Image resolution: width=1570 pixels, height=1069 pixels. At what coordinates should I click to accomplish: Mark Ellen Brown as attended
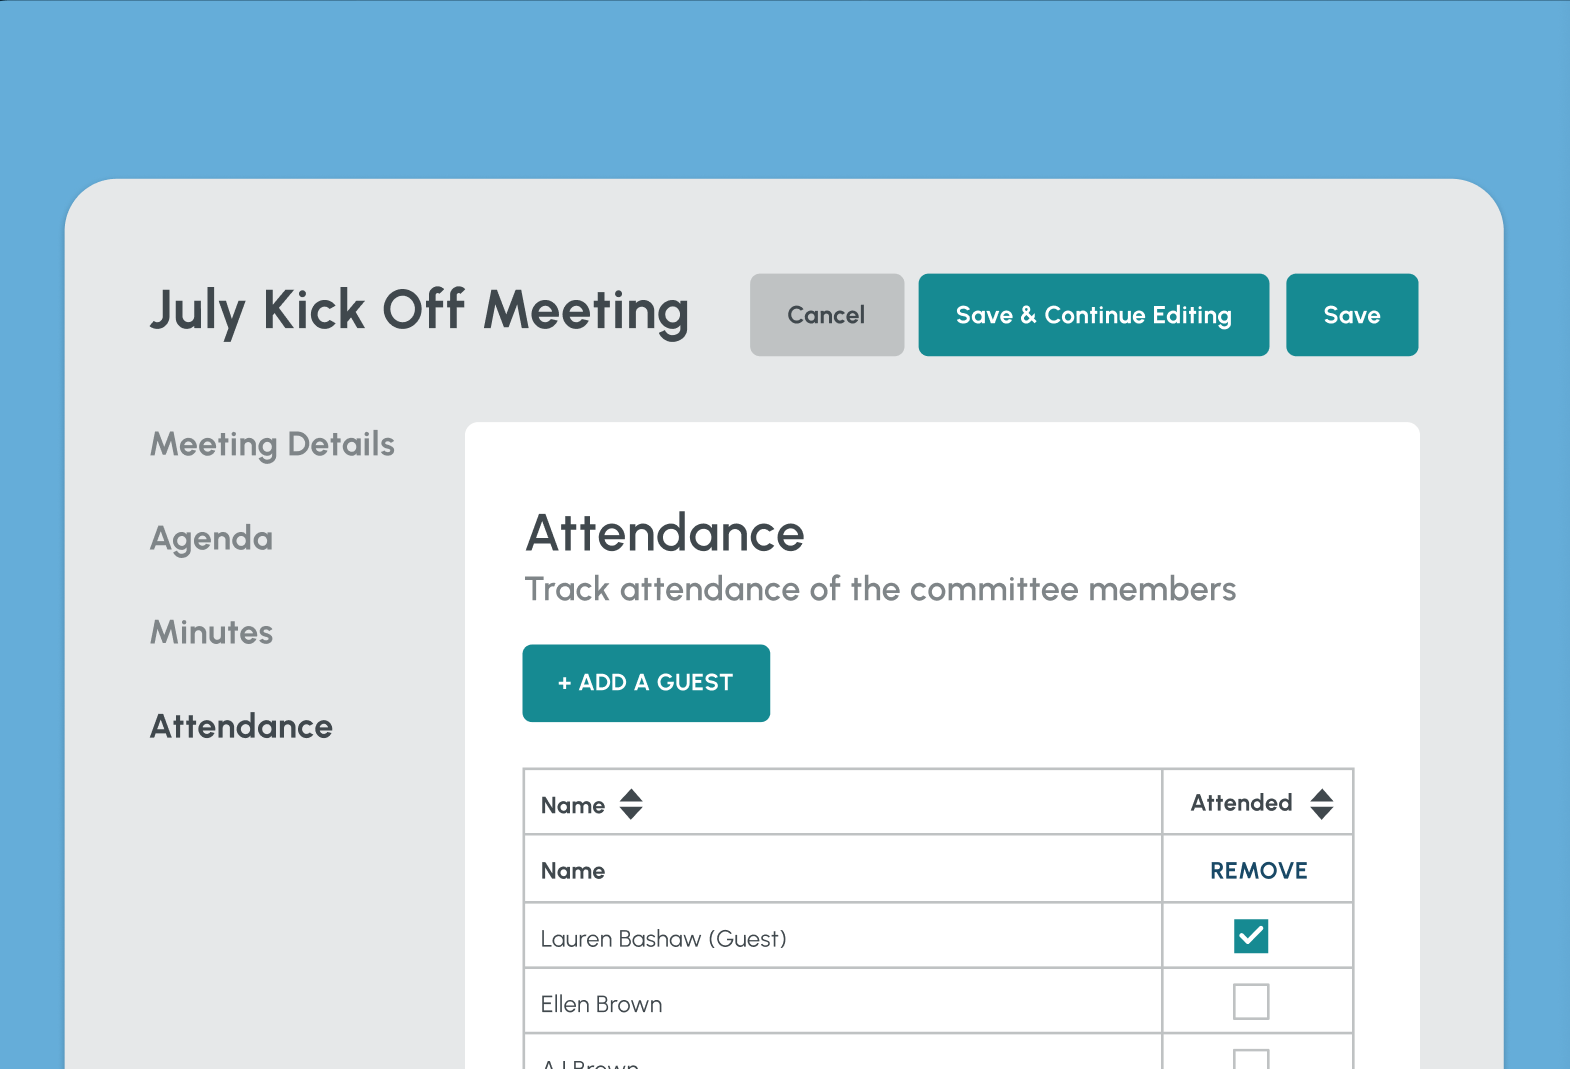point(1249,1001)
